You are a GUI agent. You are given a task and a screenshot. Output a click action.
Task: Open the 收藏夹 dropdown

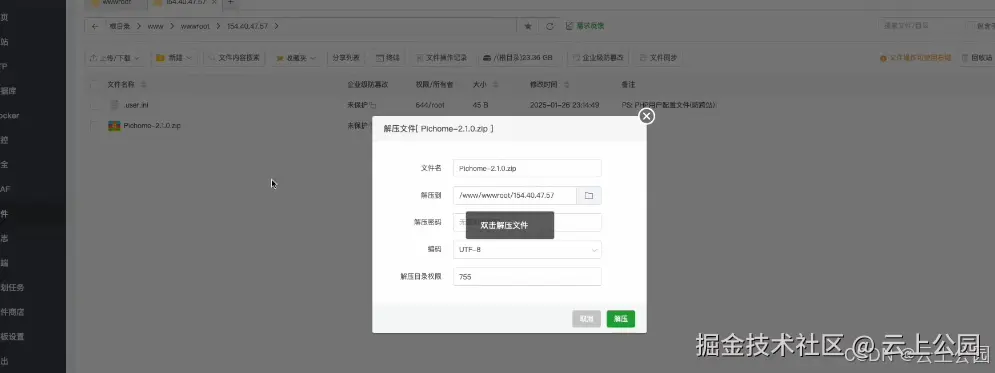(296, 58)
